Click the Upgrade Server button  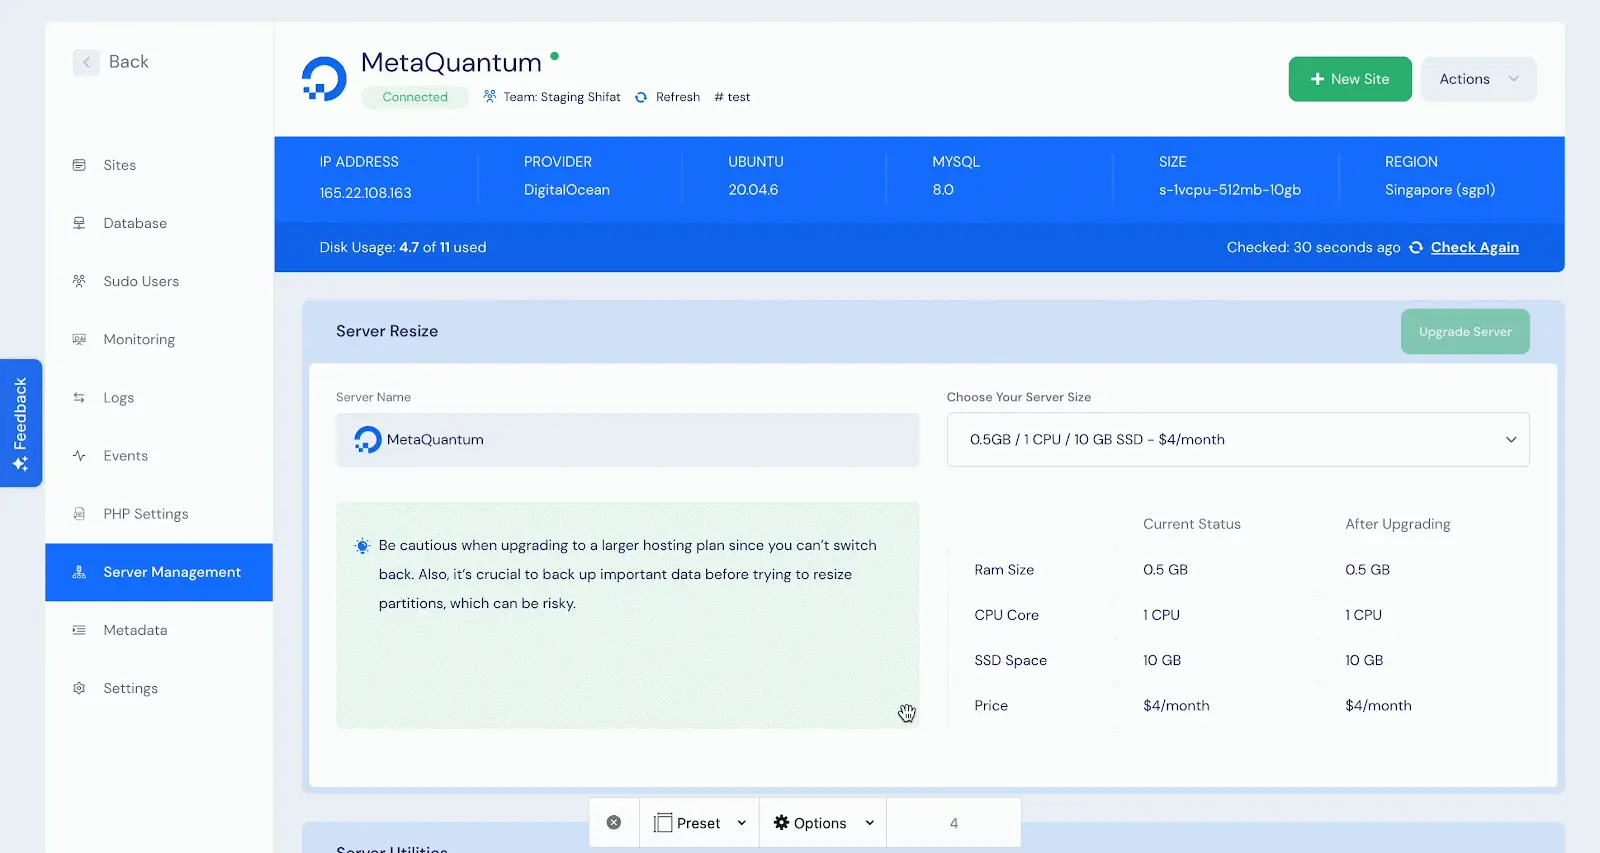point(1465,331)
